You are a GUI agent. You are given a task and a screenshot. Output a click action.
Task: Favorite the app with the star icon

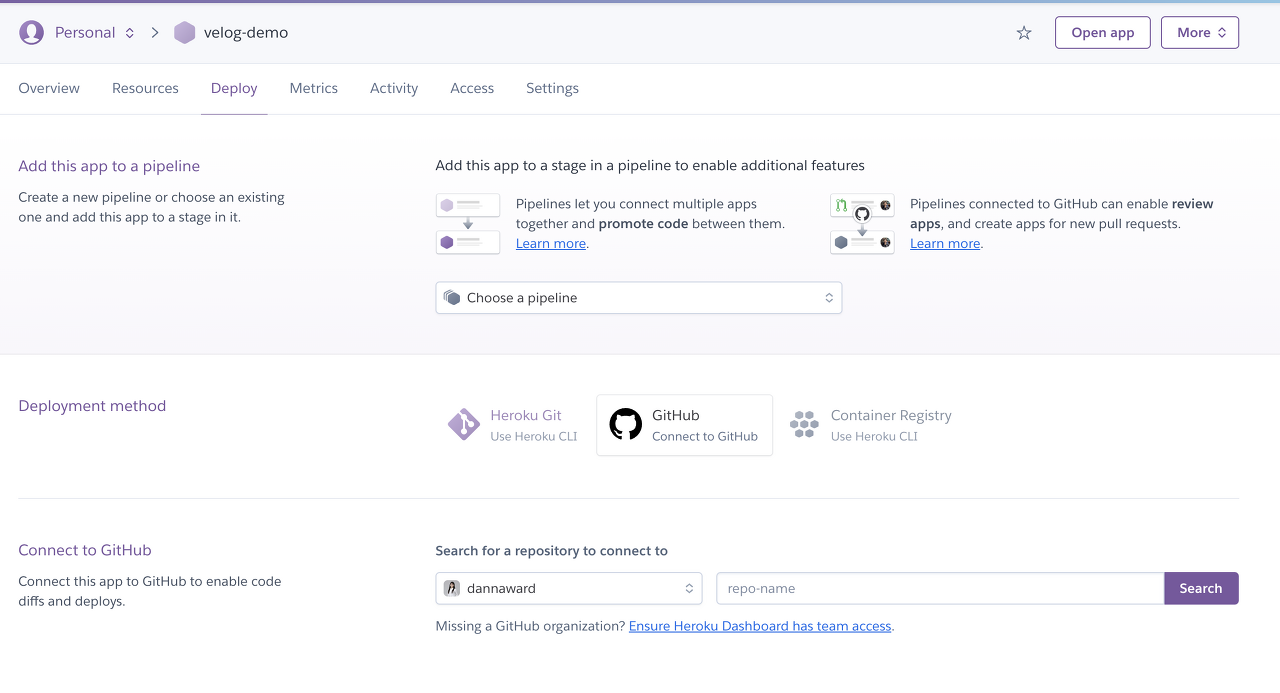pyautogui.click(x=1024, y=33)
